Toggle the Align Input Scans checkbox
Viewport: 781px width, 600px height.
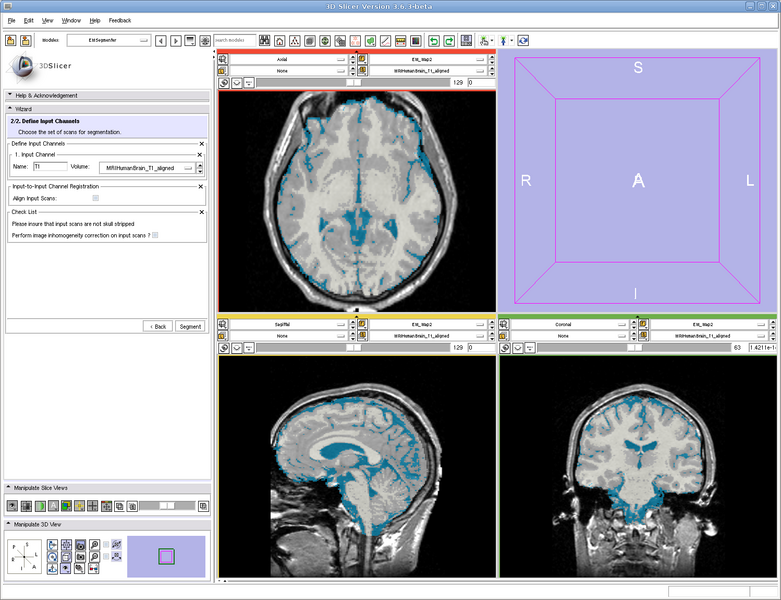point(96,198)
